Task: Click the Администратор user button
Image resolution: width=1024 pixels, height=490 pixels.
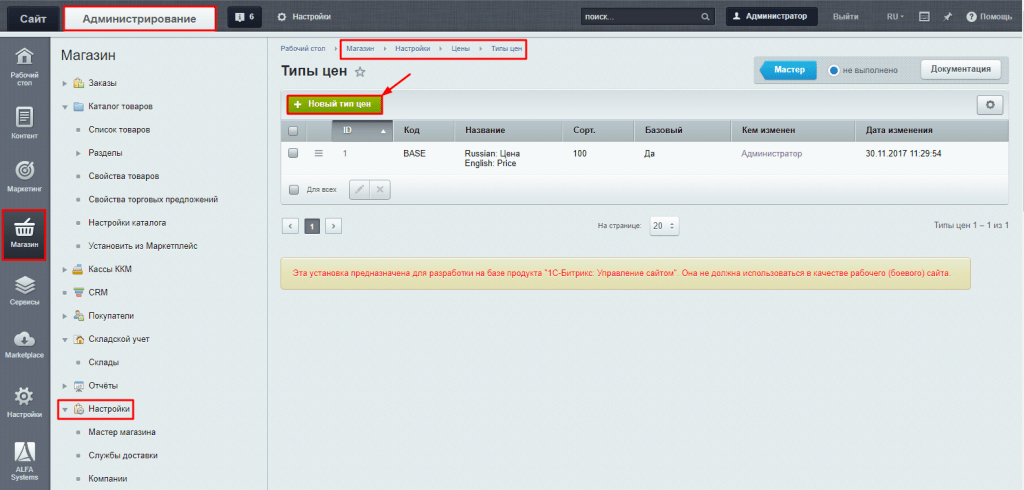Action: [772, 16]
